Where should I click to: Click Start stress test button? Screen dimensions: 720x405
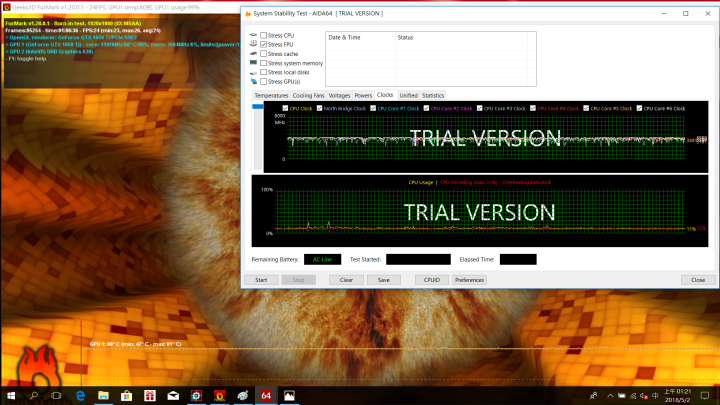point(261,280)
